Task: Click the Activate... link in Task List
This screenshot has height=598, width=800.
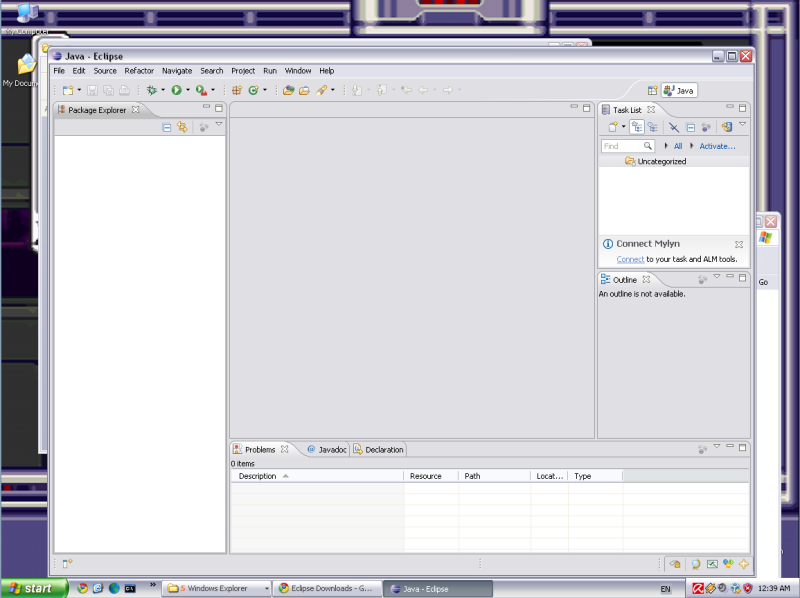Action: (716, 146)
